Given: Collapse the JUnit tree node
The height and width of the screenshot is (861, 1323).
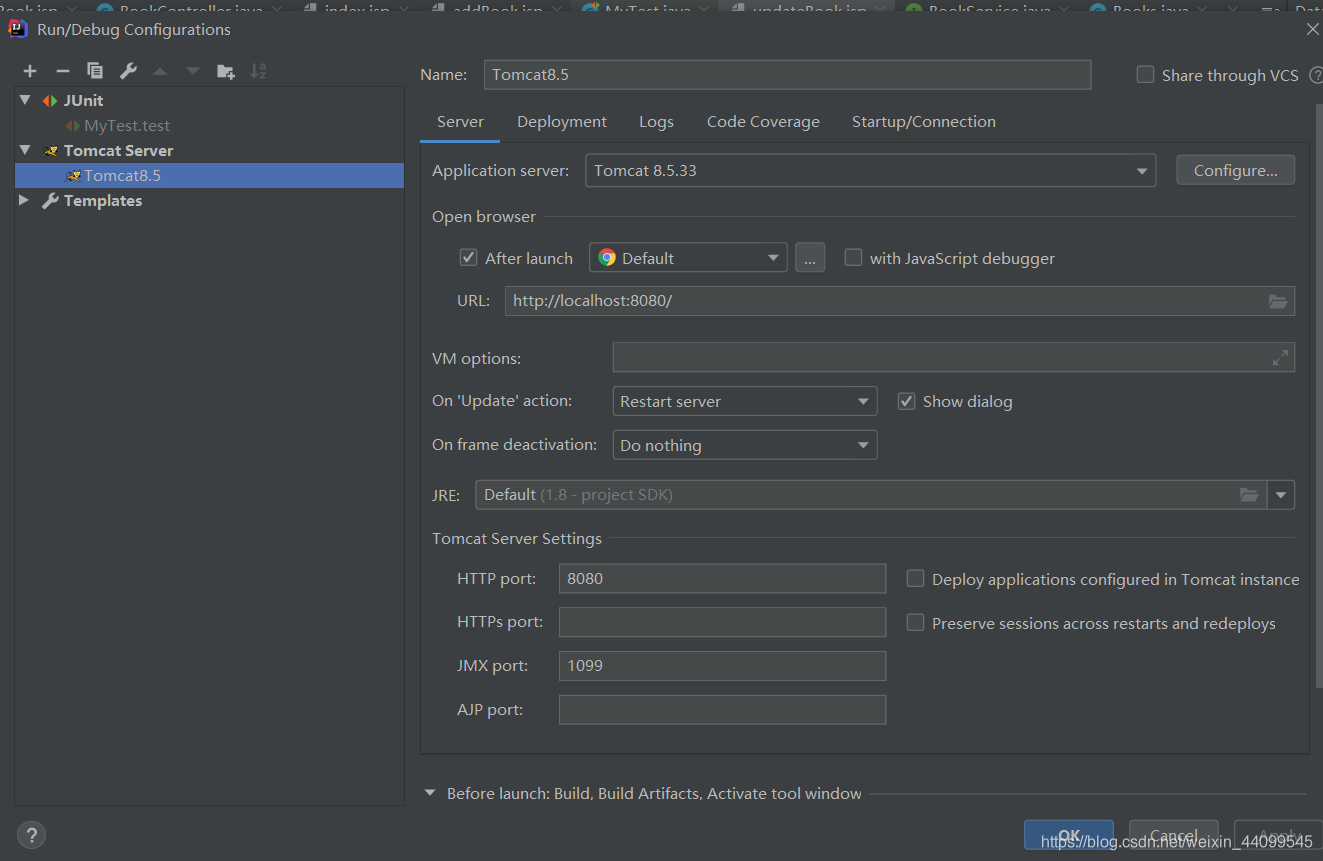Looking at the screenshot, I should coord(25,100).
